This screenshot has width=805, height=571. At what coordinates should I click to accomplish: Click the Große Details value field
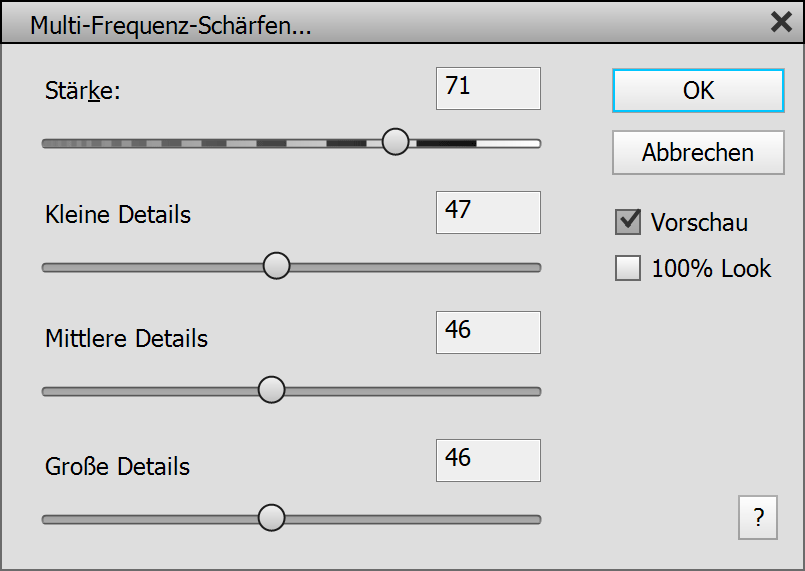pos(488,460)
